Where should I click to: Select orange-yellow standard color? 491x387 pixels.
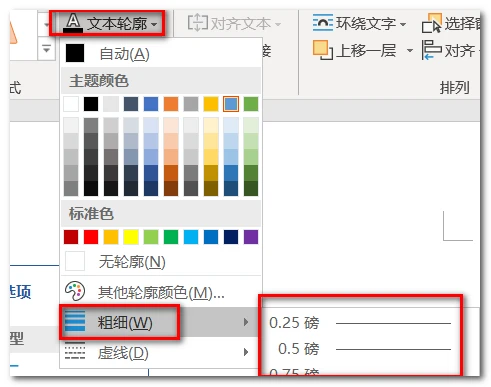[111, 237]
